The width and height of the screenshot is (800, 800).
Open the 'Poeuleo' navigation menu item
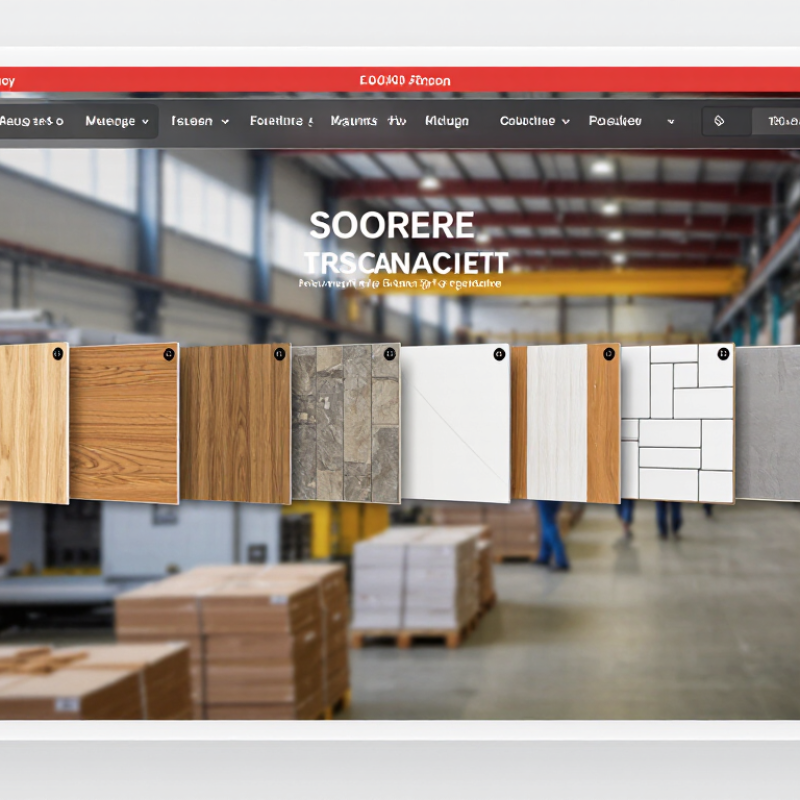click(x=615, y=121)
